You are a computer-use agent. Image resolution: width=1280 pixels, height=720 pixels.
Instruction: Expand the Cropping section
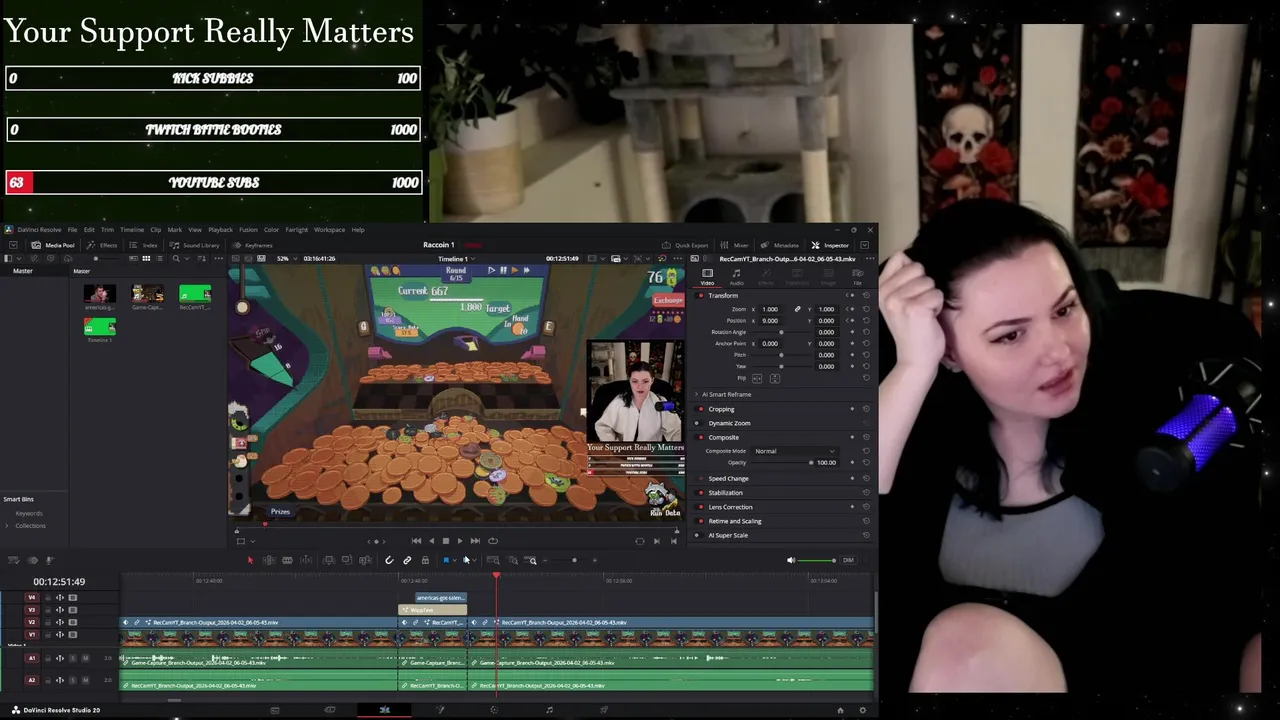(721, 409)
